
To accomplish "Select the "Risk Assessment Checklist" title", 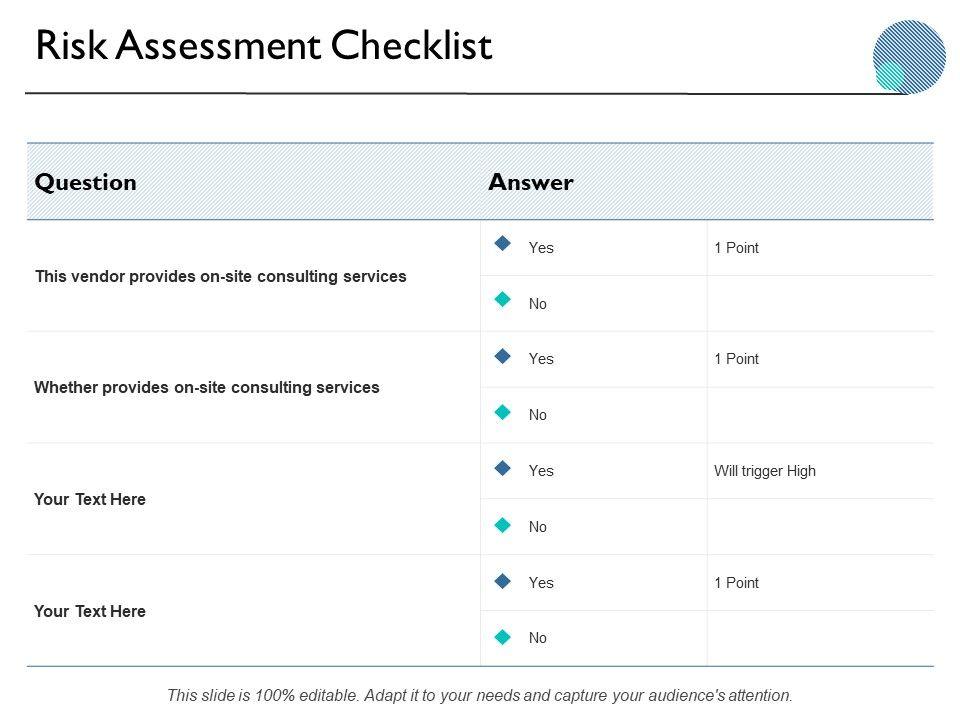I will [x=264, y=46].
